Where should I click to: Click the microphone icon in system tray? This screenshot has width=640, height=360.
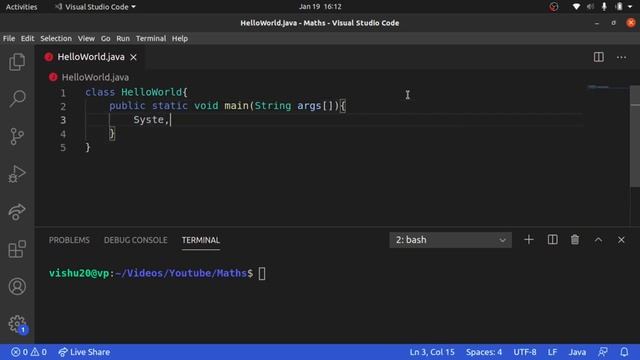coord(604,7)
